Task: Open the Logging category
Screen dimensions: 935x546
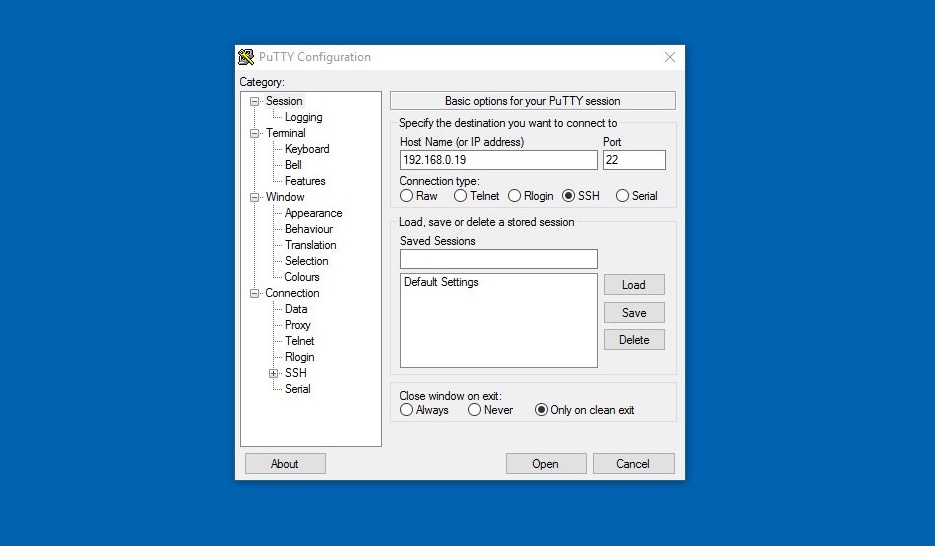Action: click(x=304, y=117)
